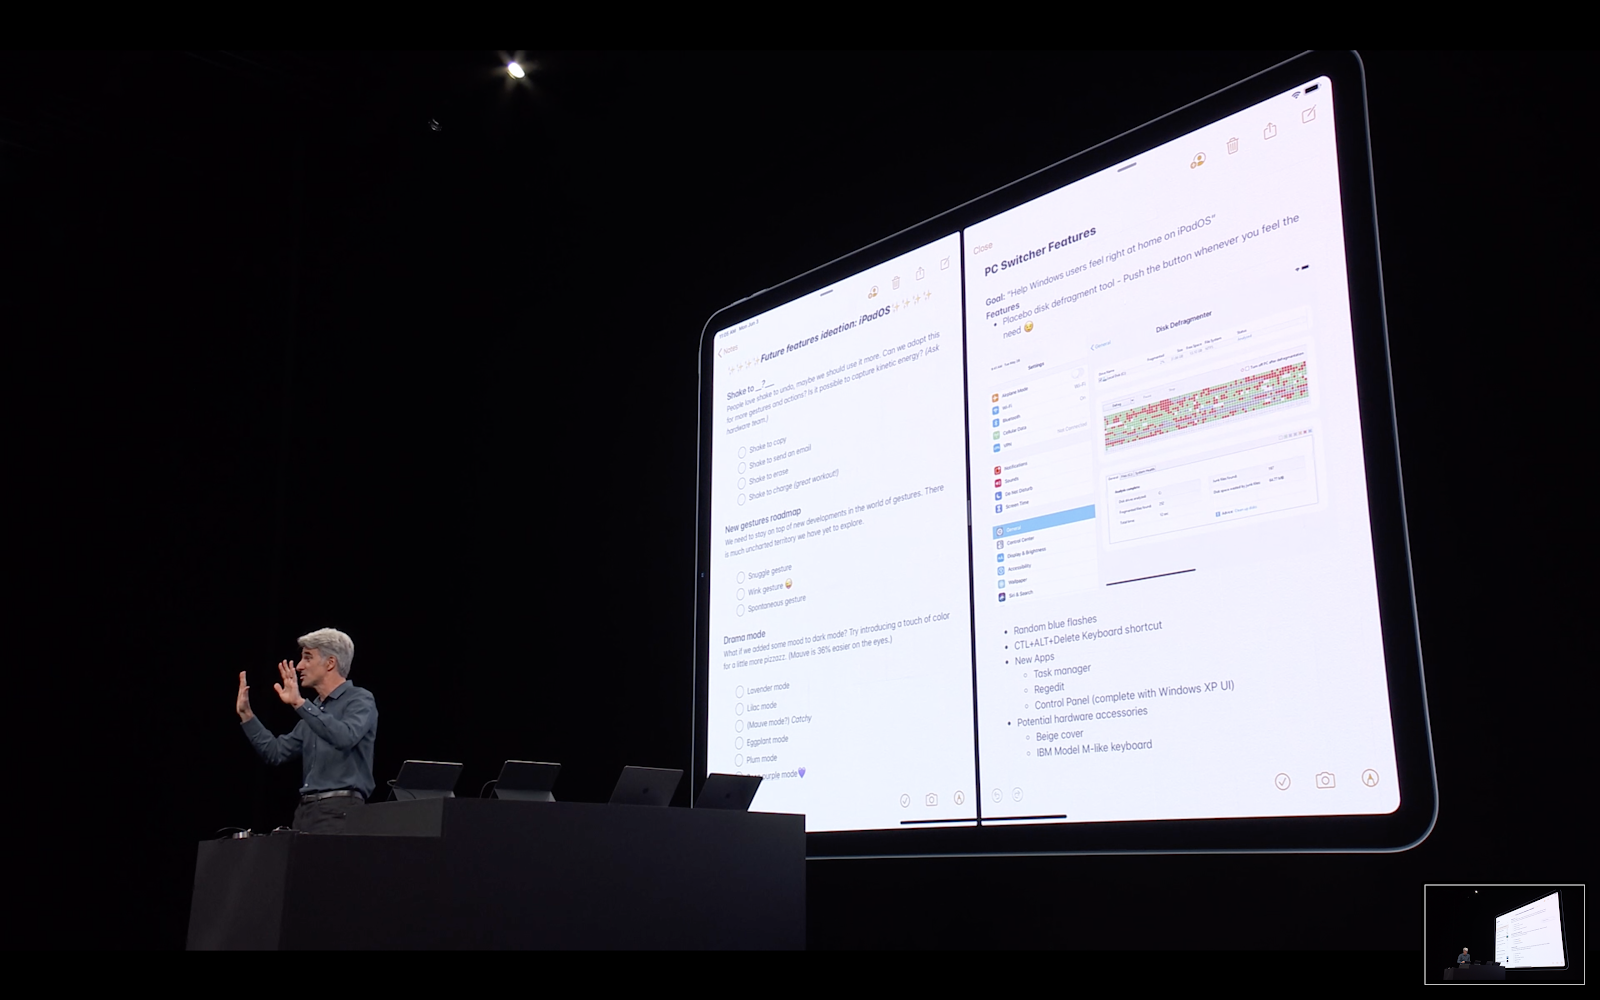Tap the 'Drama mode' heading
Image resolution: width=1600 pixels, height=1000 pixels.
[x=744, y=636]
